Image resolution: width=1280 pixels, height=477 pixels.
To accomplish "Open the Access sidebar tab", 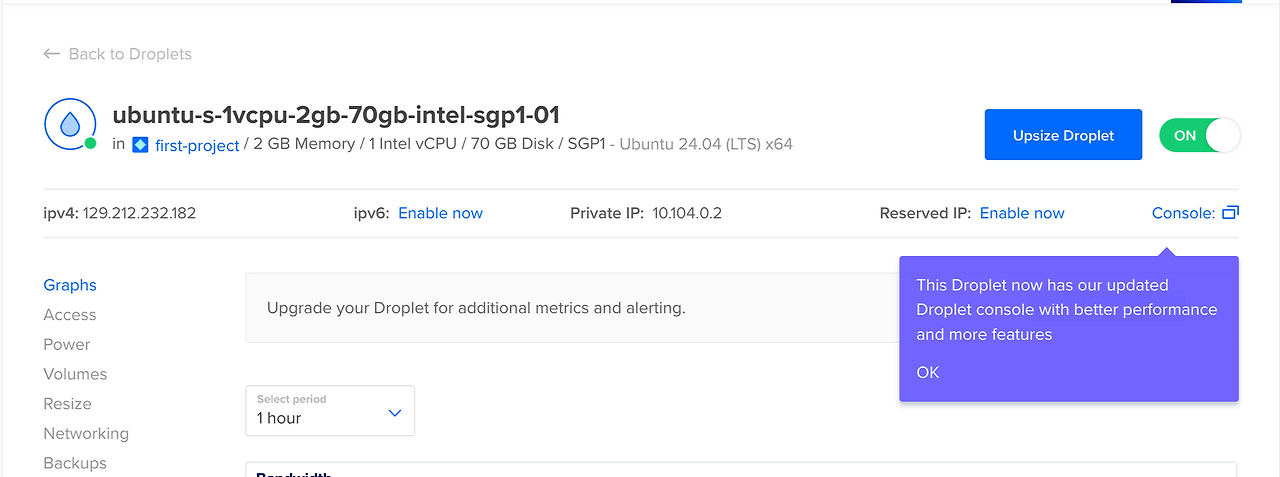I will pos(70,315).
